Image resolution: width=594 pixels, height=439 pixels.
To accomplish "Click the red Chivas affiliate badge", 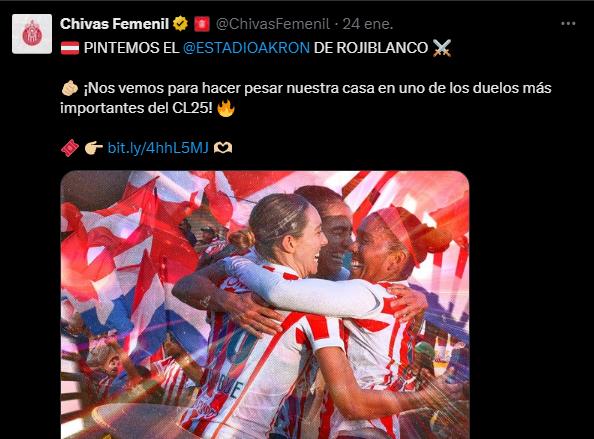I will pos(202,24).
